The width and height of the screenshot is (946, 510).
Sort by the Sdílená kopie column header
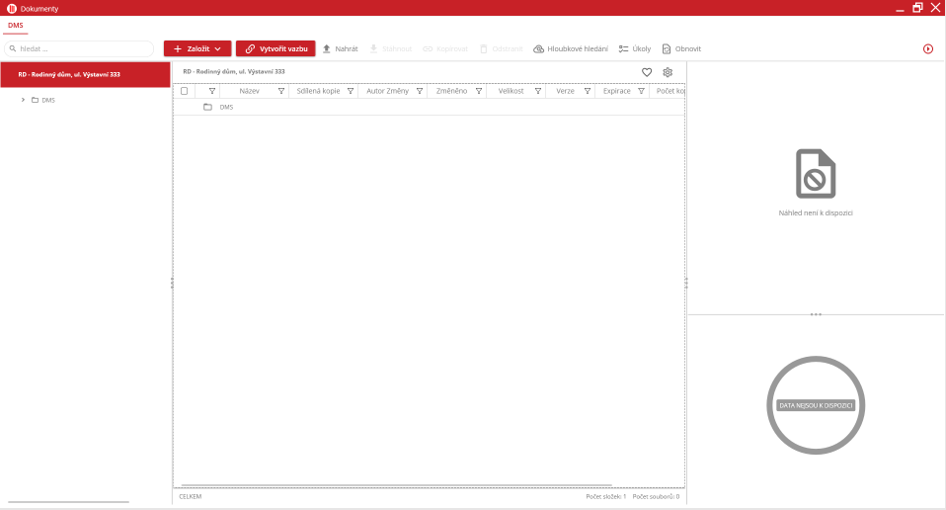point(318,91)
